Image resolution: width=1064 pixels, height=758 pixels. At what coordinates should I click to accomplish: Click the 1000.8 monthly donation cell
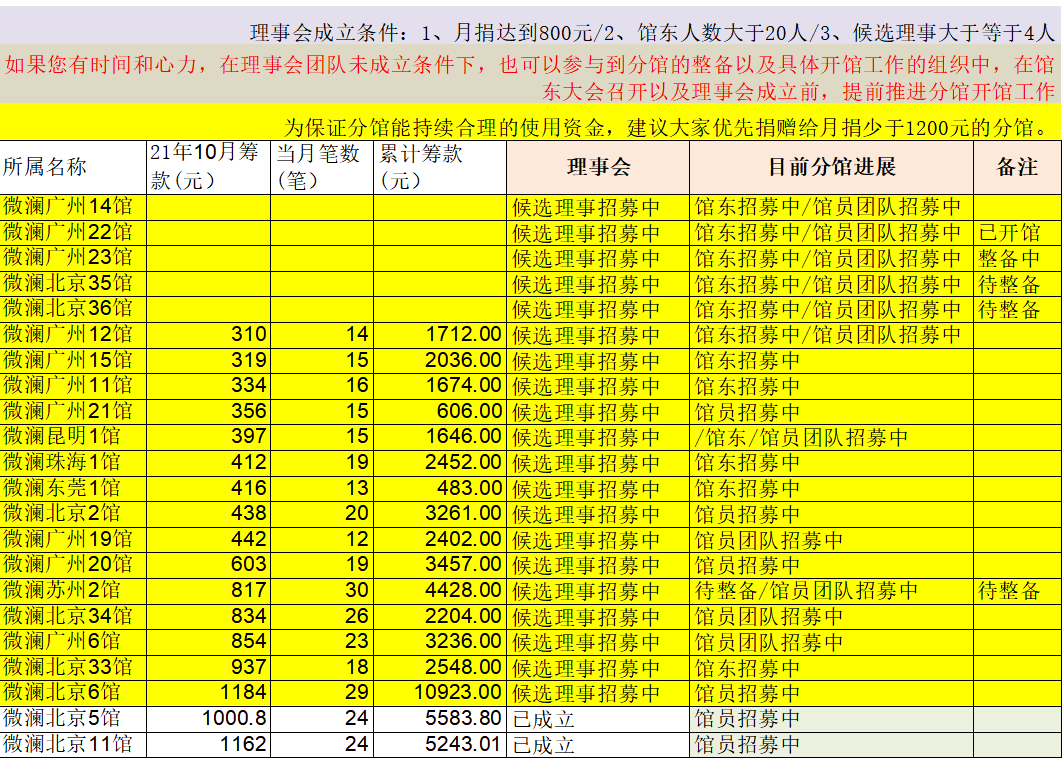(208, 718)
